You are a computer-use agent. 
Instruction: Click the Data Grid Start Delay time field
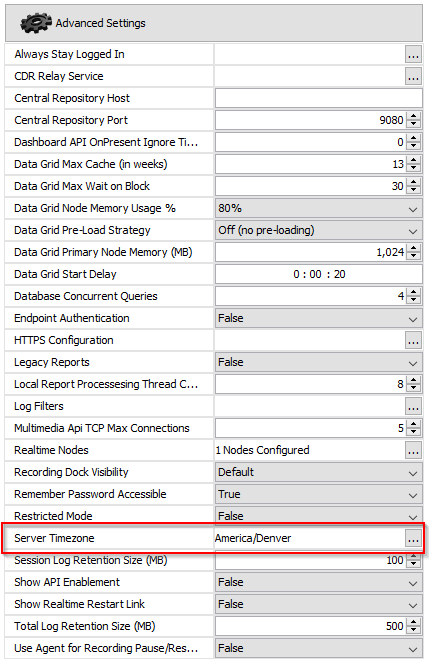point(319,274)
